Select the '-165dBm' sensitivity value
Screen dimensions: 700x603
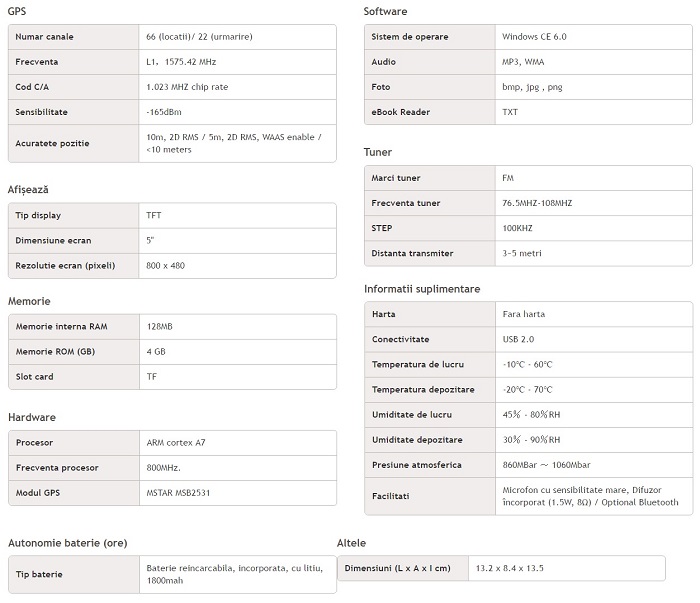(x=166, y=112)
